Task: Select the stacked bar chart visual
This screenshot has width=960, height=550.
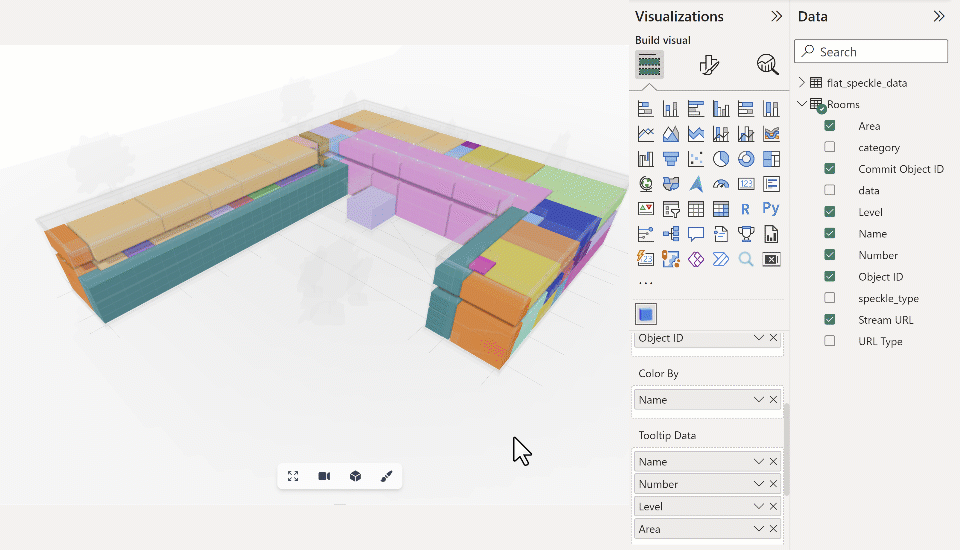Action: point(645,109)
